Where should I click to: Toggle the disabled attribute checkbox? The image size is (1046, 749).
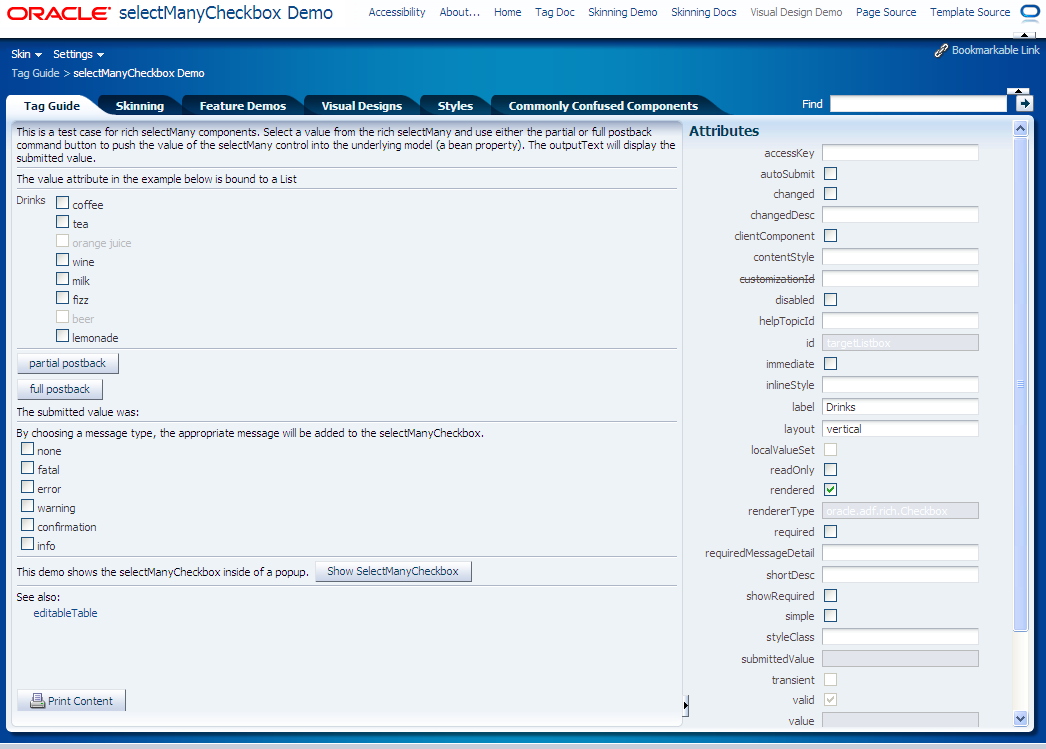(x=831, y=299)
